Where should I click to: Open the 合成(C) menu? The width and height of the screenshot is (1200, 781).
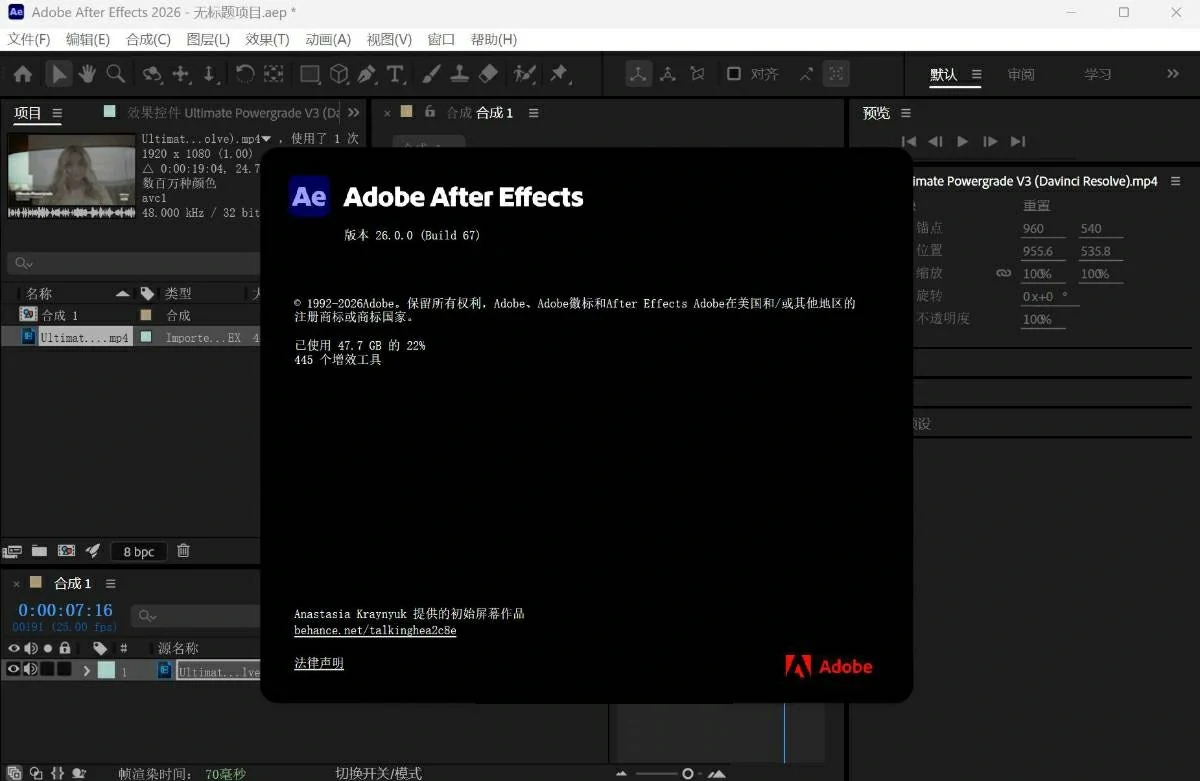click(148, 39)
